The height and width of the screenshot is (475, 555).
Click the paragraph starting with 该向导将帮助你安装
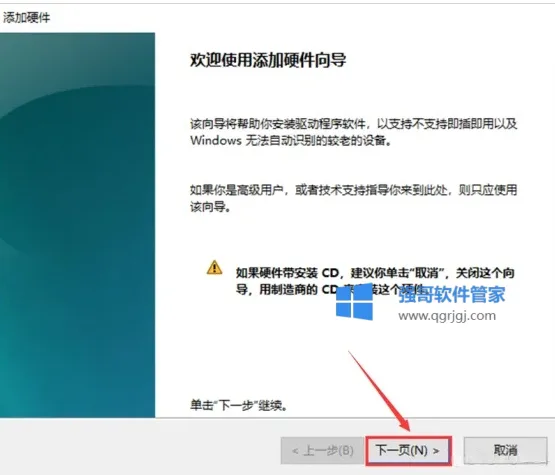tap(354, 132)
